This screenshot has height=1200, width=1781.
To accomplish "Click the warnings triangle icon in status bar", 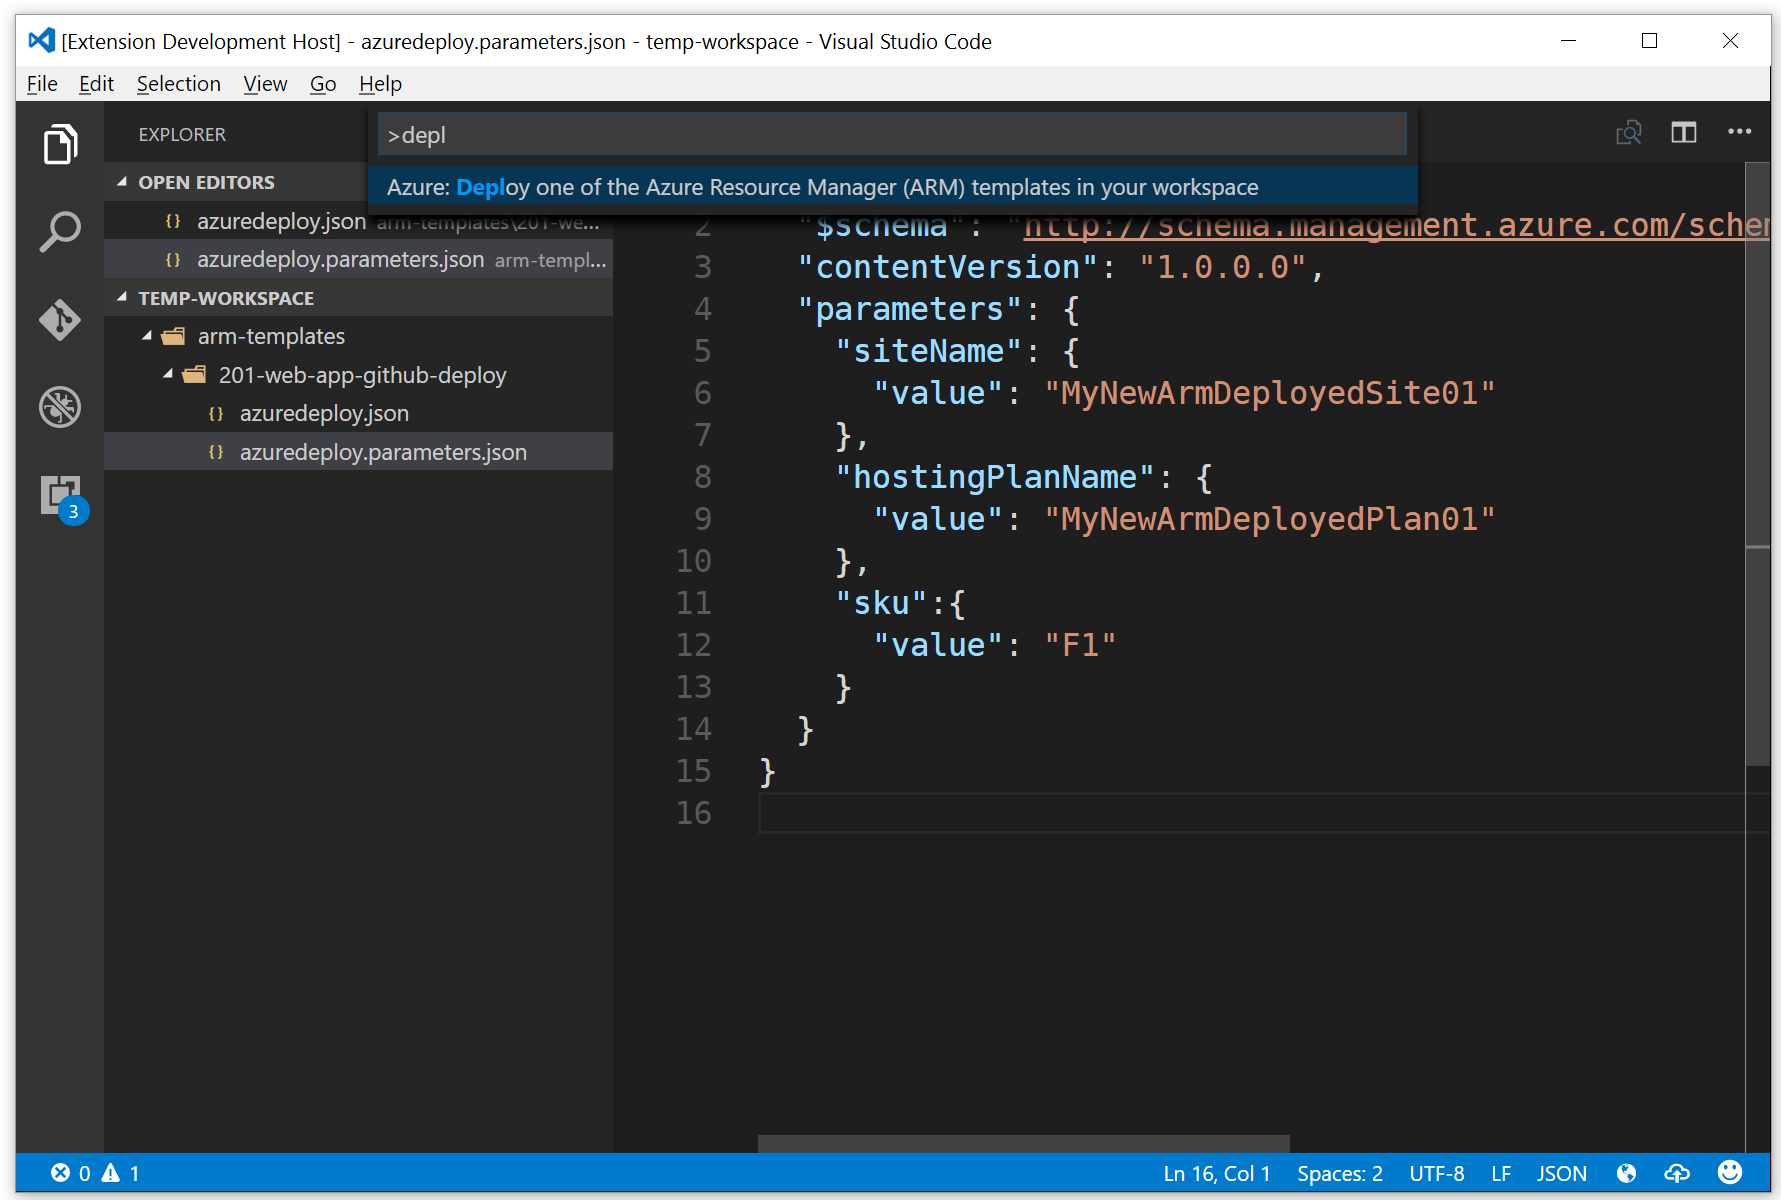I will tap(110, 1173).
